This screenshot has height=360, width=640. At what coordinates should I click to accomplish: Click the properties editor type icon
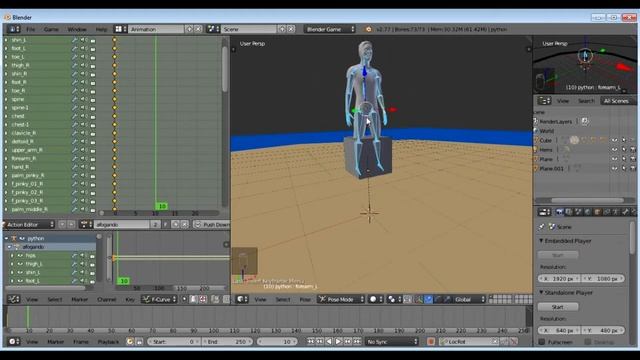pos(544,212)
